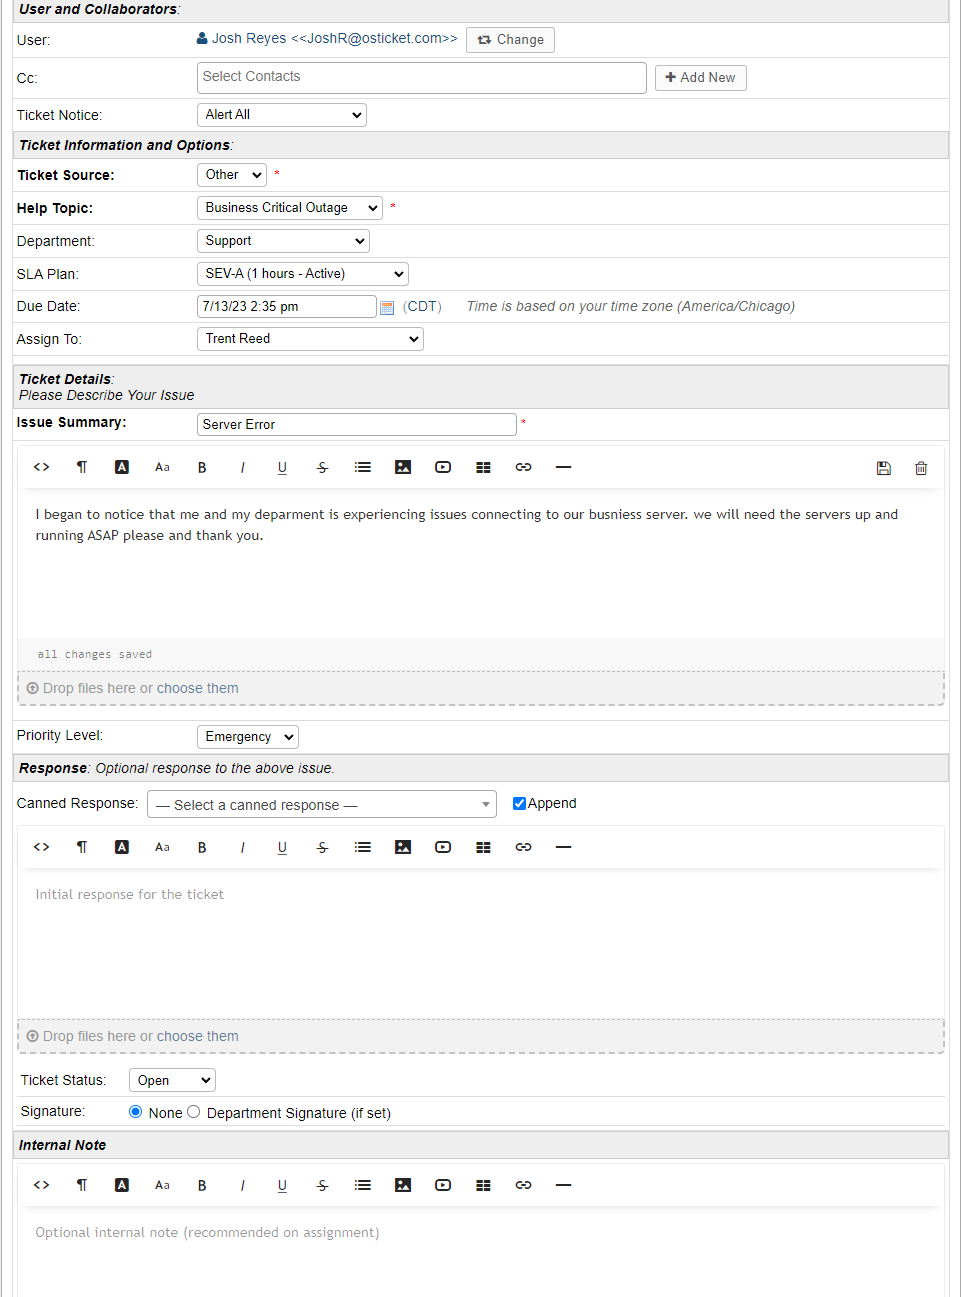This screenshot has height=1297, width=961.
Task: Toggle a bulleted list in the Internal Note editor
Action: pos(362,1184)
